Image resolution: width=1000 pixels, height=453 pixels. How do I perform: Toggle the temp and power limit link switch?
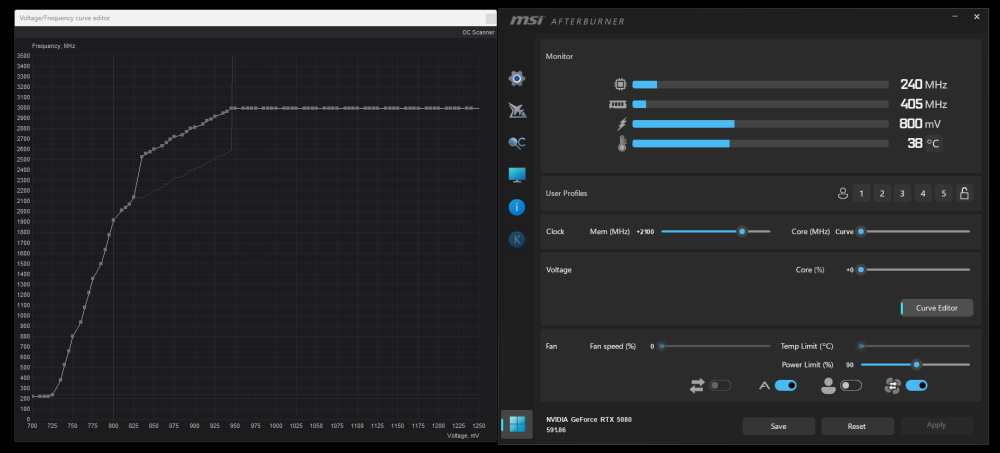click(x=719, y=385)
